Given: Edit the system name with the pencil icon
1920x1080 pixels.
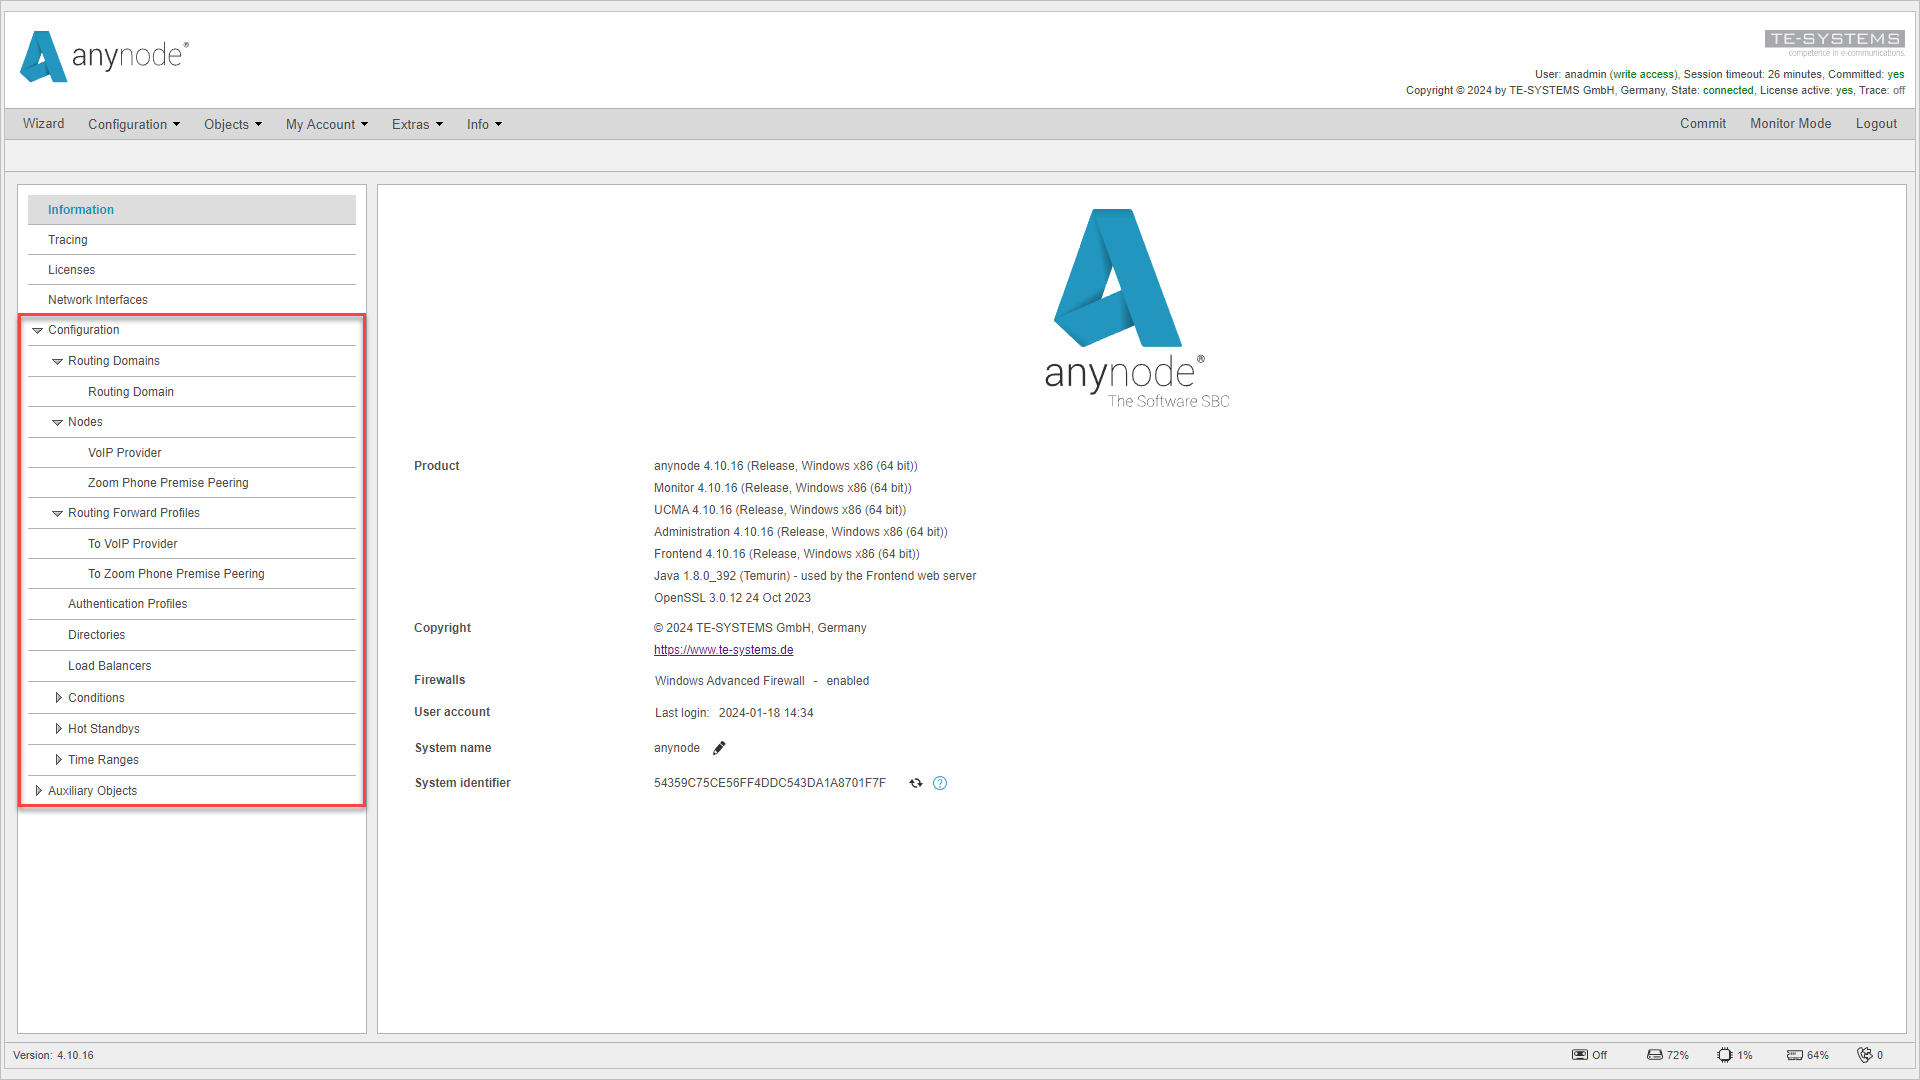Looking at the screenshot, I should pos(719,747).
